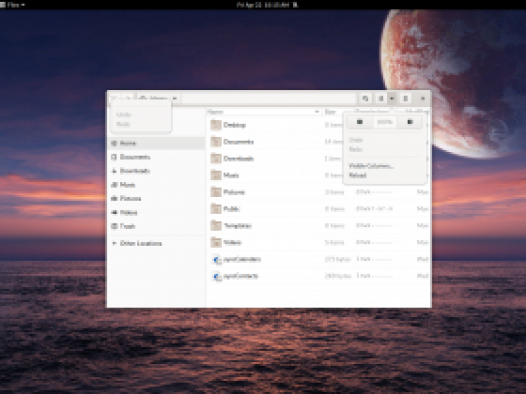Click the clock in the top panel
Image resolution: width=526 pixels, height=394 pixels.
click(263, 5)
